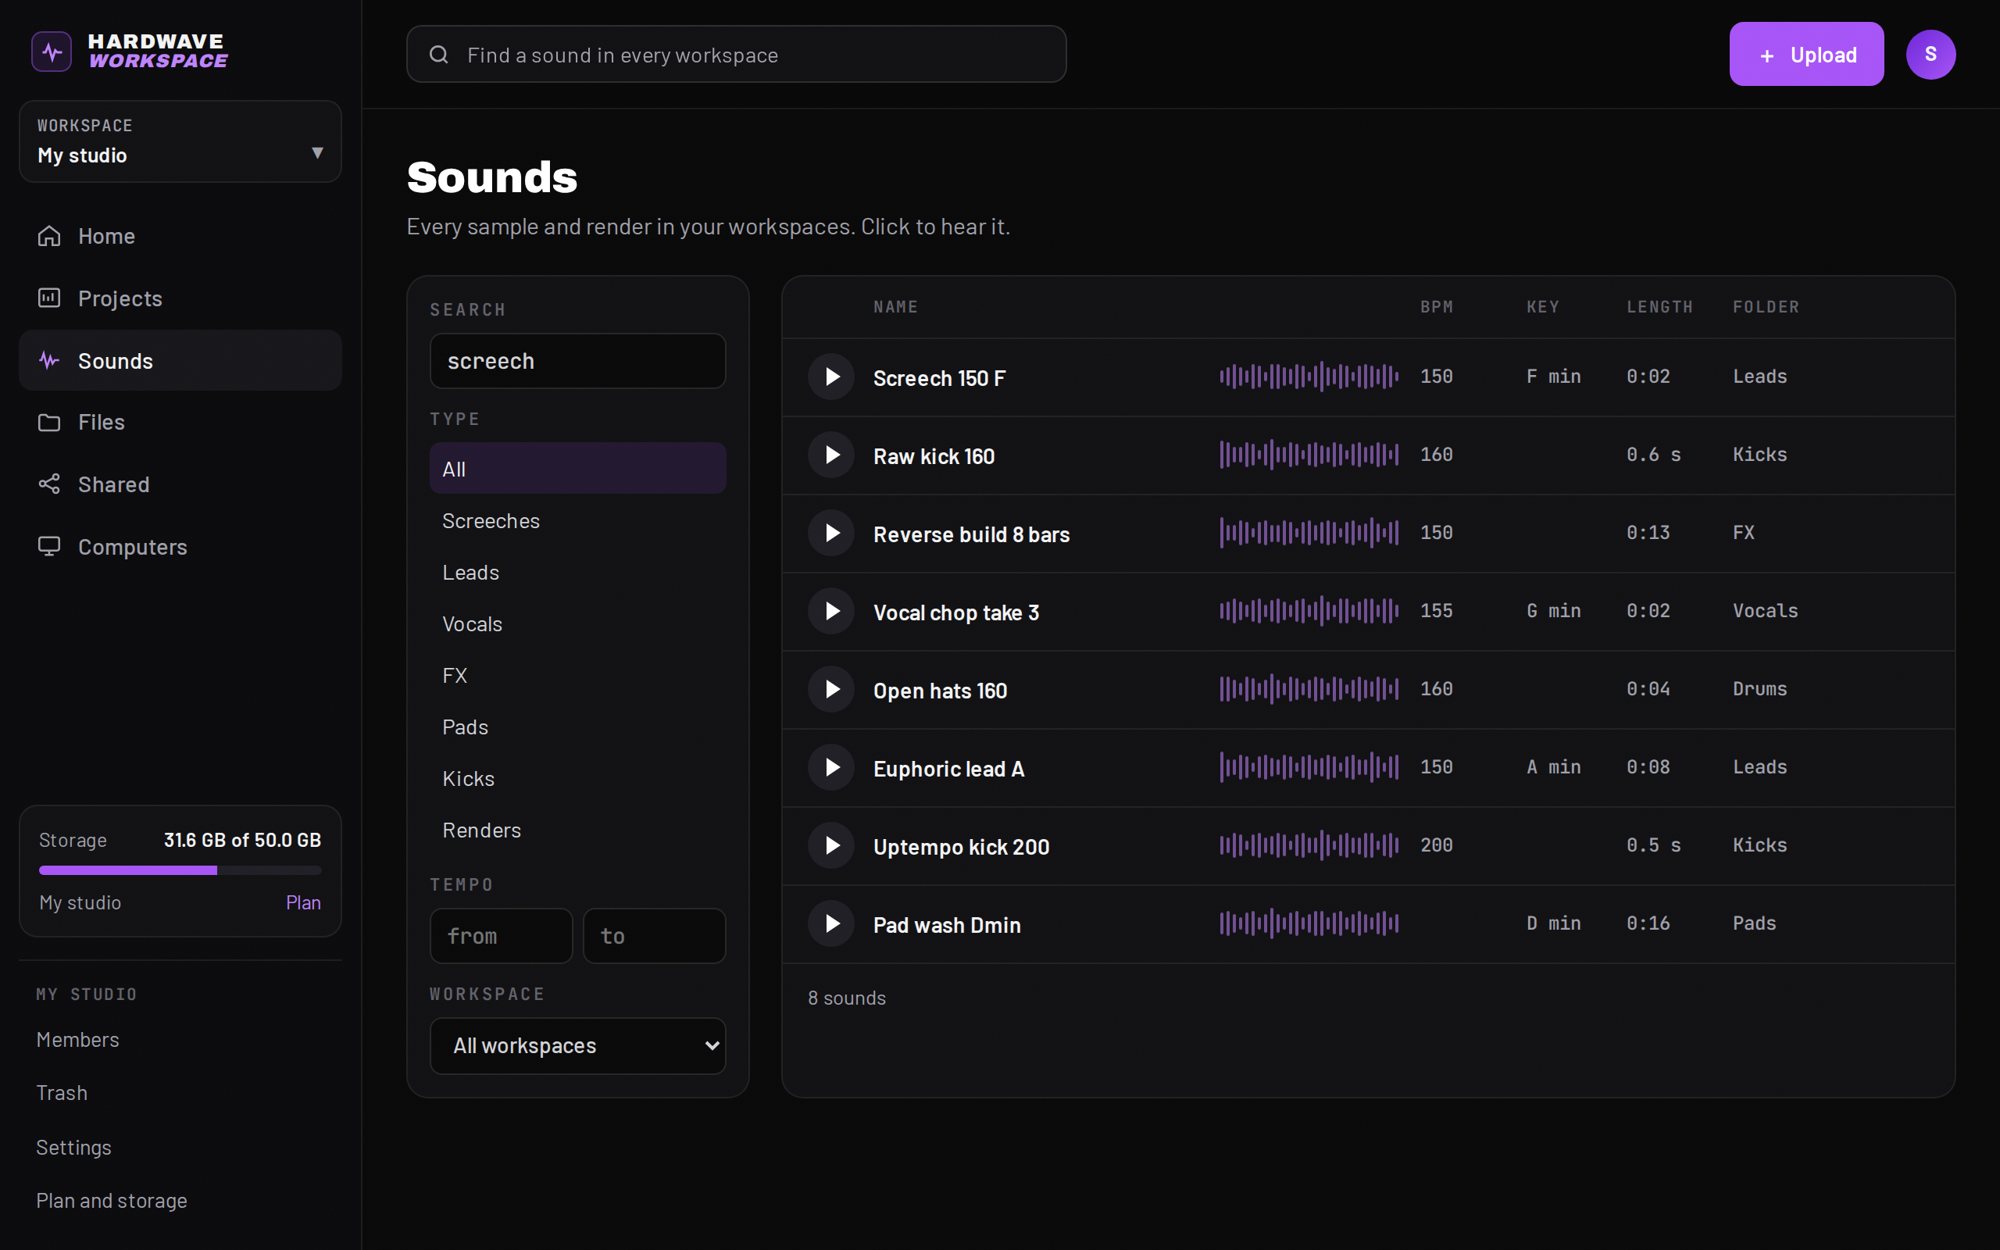
Task: Play Vocal chop take 3
Action: click(x=831, y=611)
